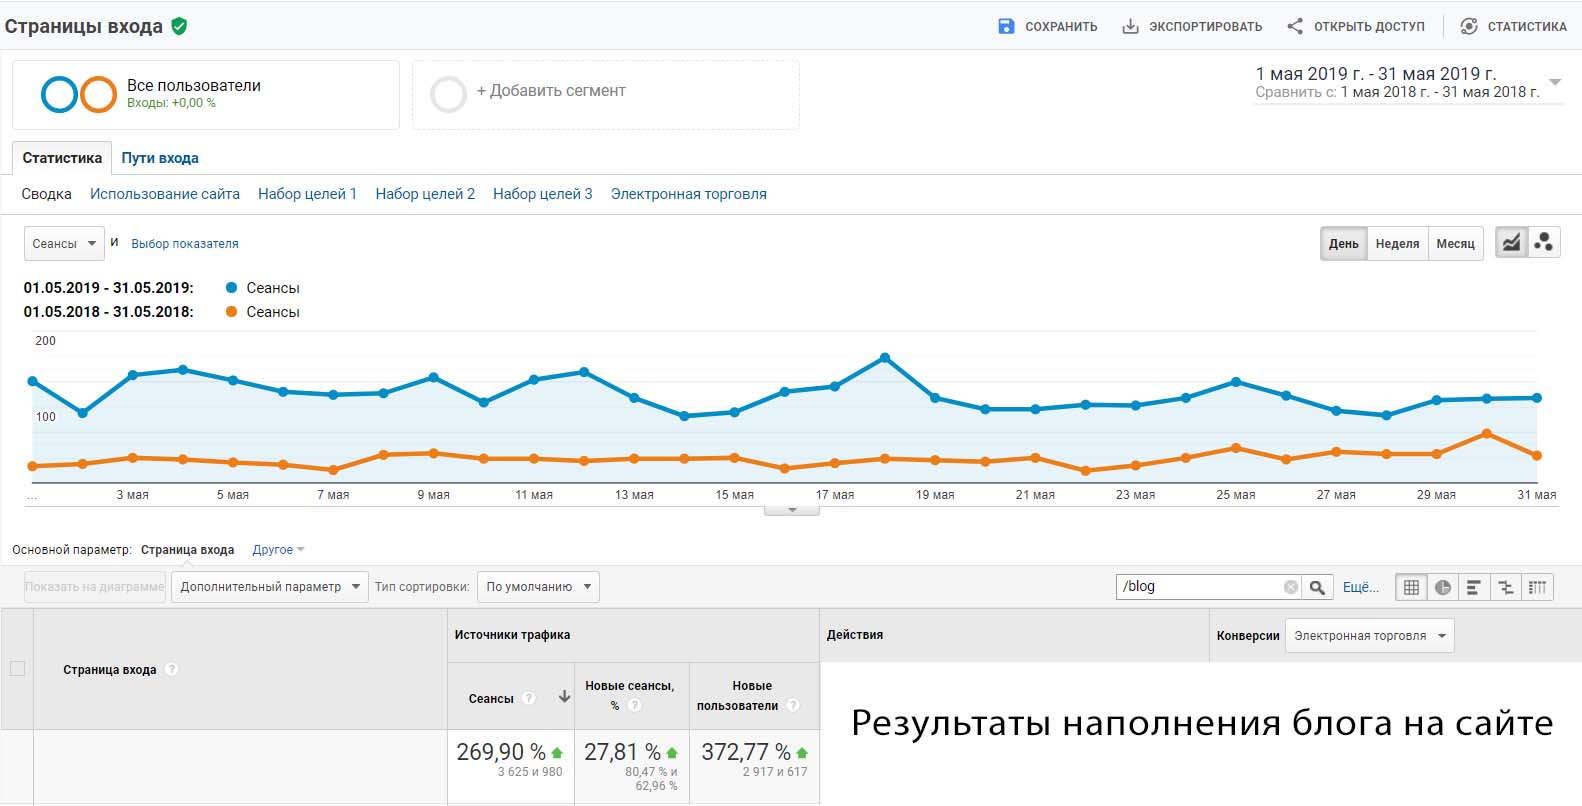This screenshot has width=1582, height=806.
Task: Click the /blog search input field
Action: [1200, 587]
